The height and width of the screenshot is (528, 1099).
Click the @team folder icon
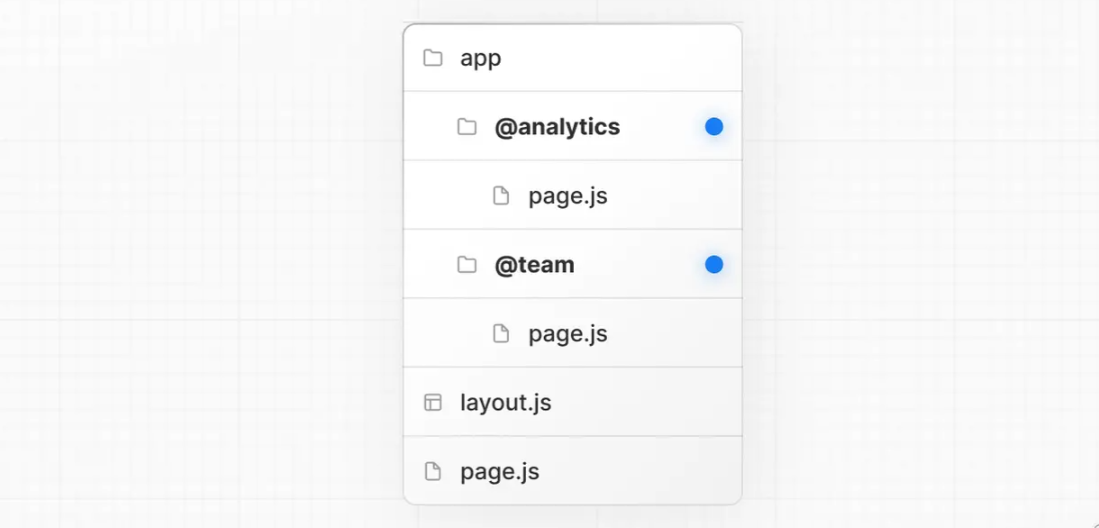click(466, 265)
